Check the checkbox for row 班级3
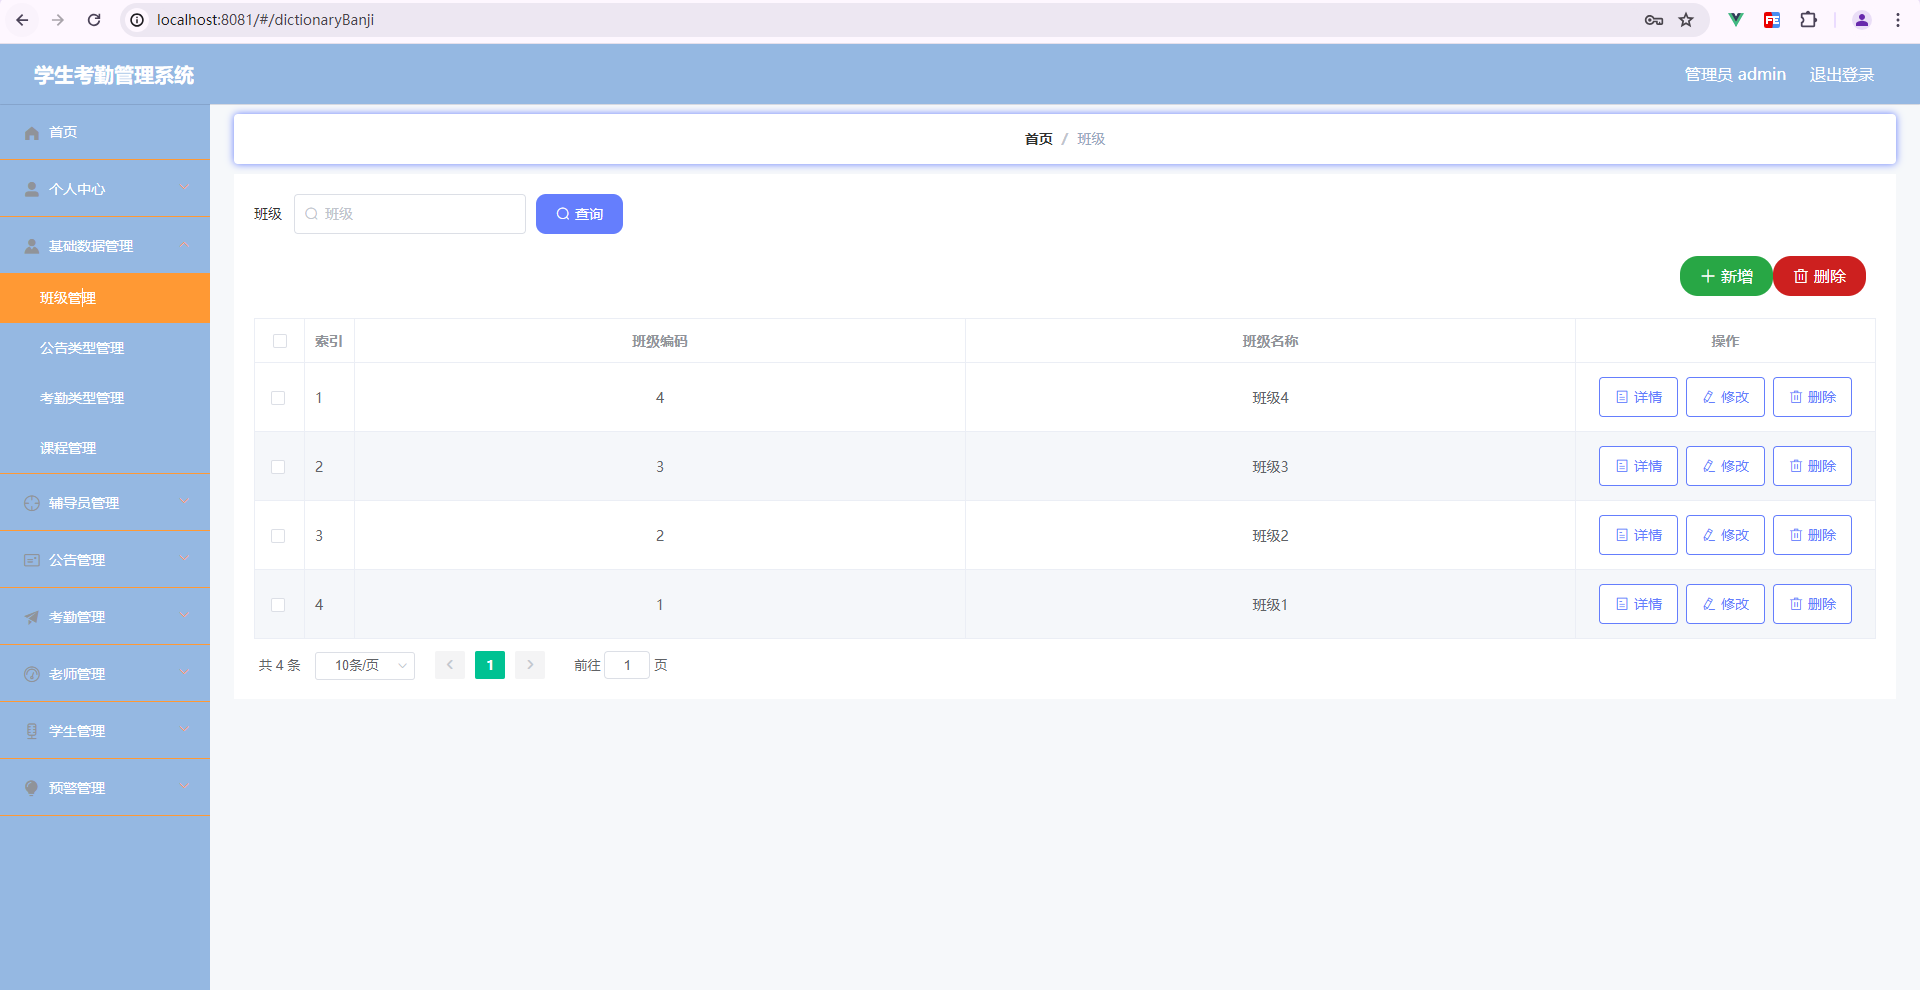 click(278, 467)
